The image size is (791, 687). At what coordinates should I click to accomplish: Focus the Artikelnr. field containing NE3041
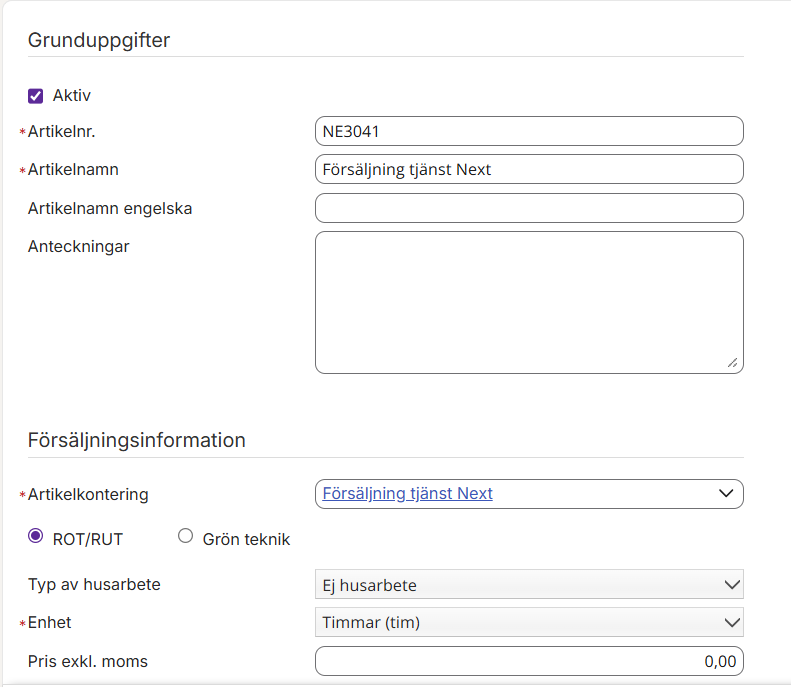[528, 131]
